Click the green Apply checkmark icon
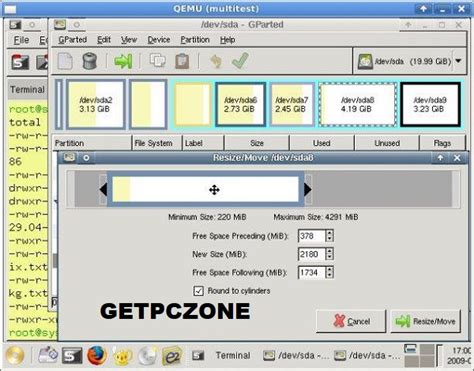 pyautogui.click(x=240, y=61)
